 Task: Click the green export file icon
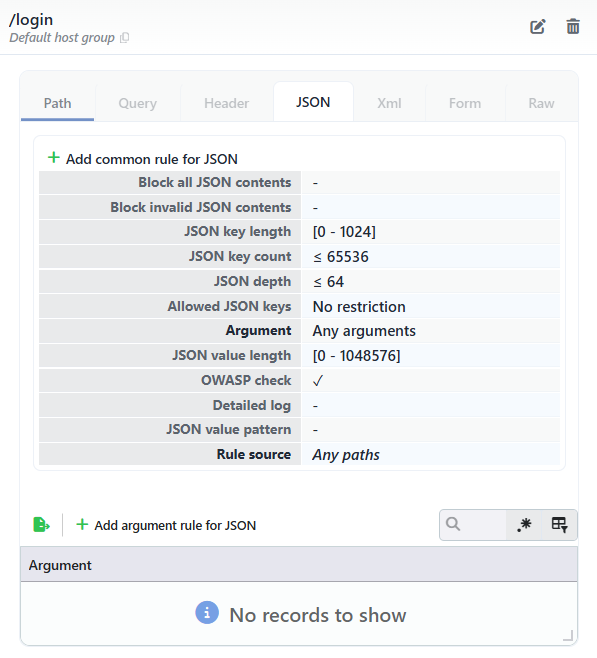click(x=42, y=525)
